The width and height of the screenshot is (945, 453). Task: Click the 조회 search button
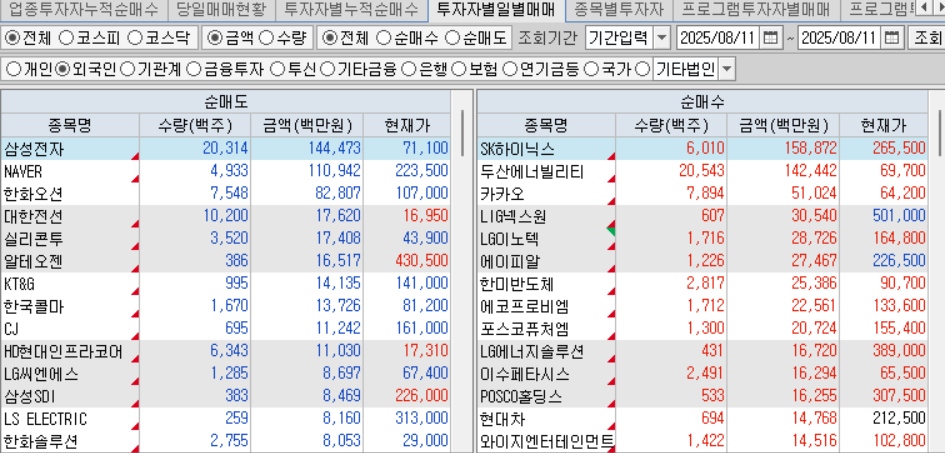point(926,38)
